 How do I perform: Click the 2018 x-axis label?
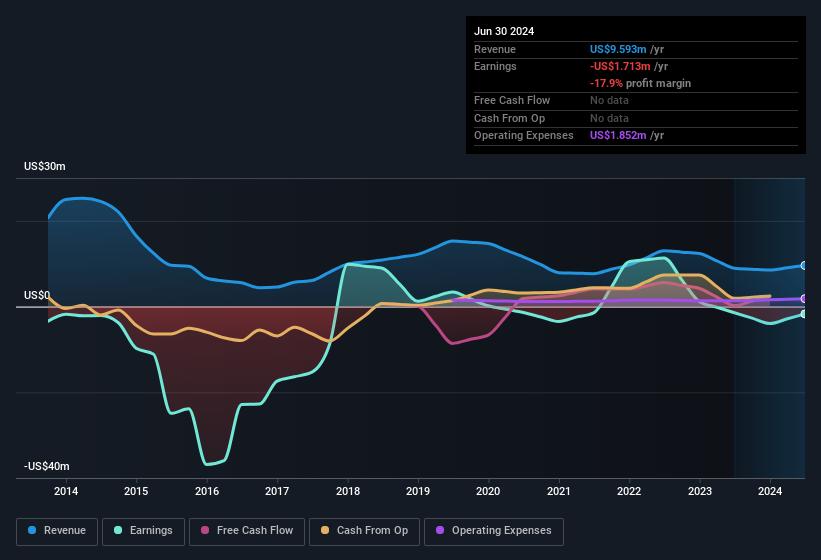(x=348, y=491)
